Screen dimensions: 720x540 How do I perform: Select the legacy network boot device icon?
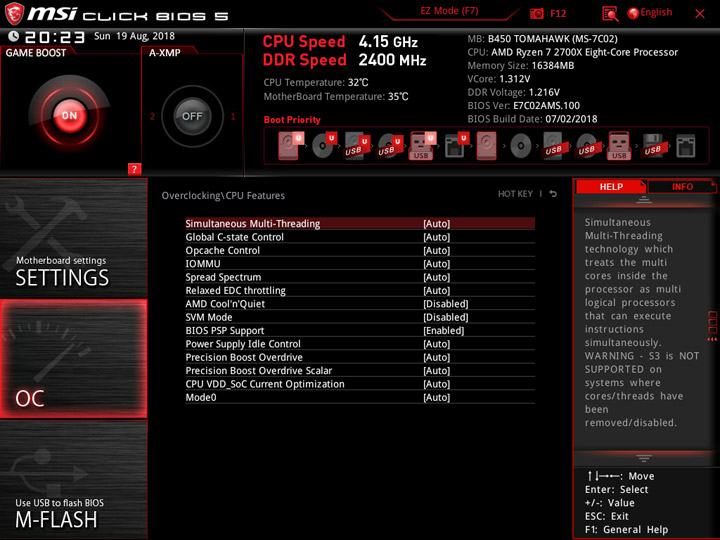(x=686, y=146)
